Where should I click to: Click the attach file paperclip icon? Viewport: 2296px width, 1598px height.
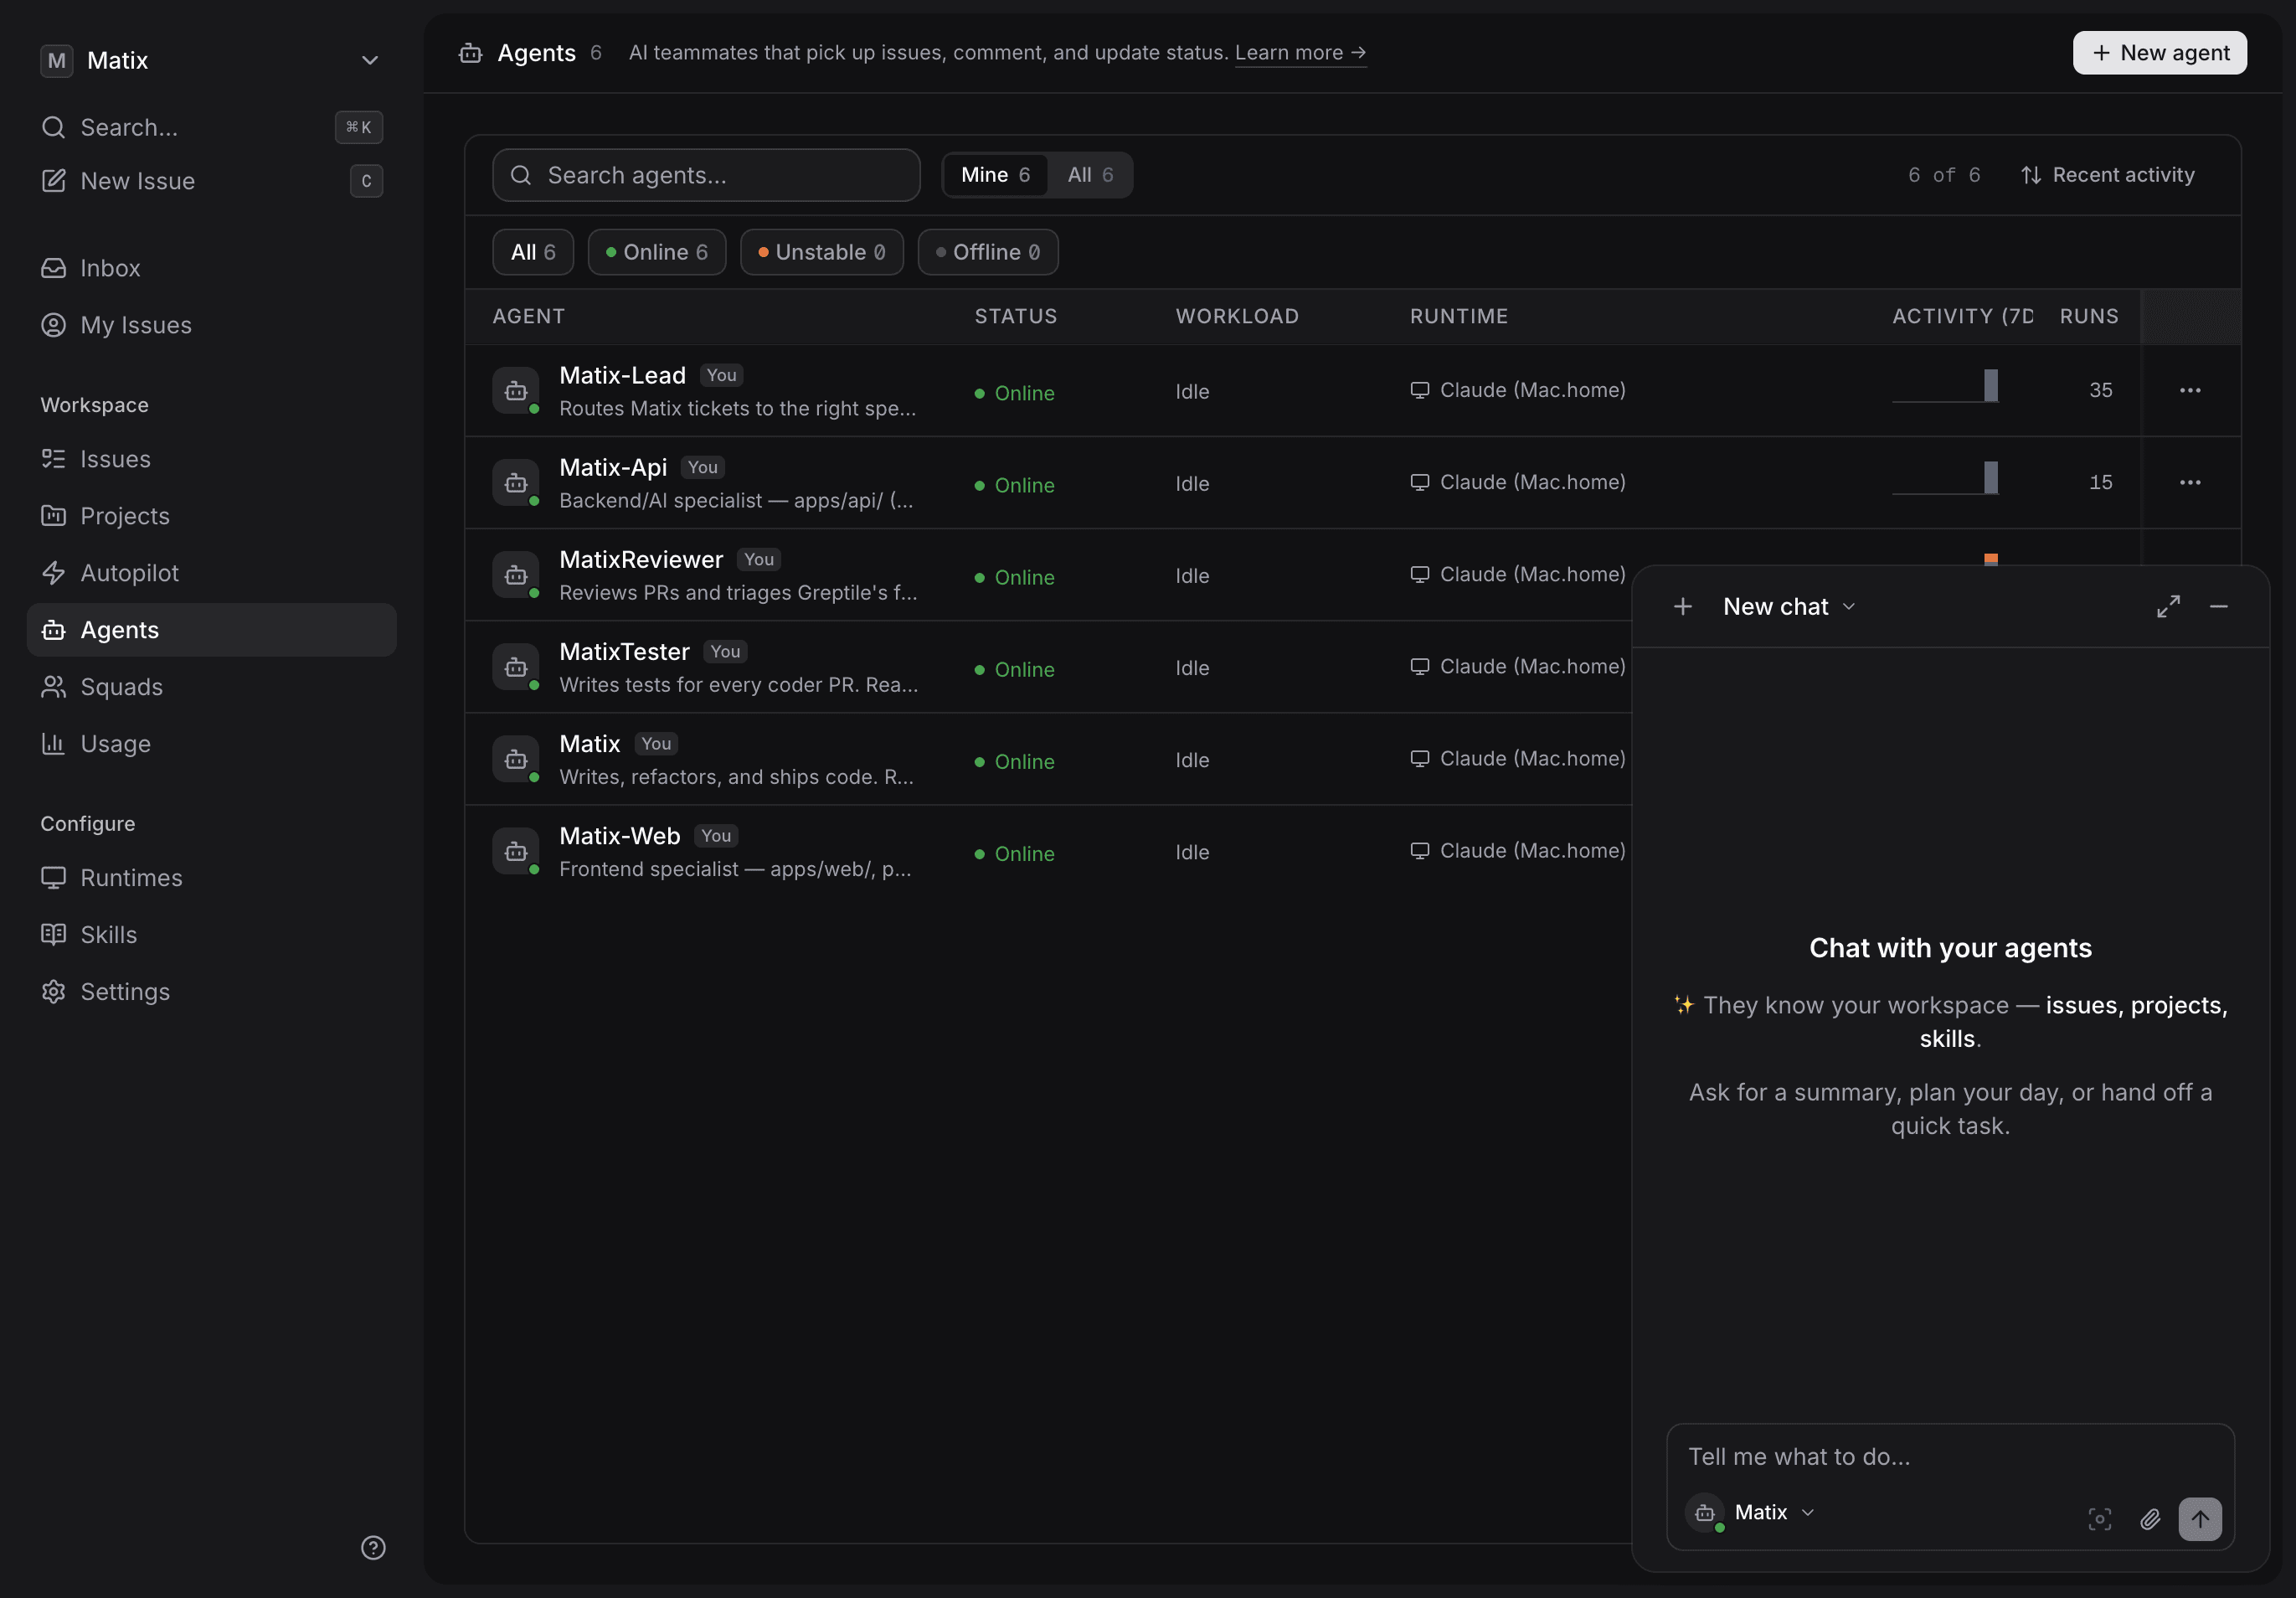click(2149, 1519)
